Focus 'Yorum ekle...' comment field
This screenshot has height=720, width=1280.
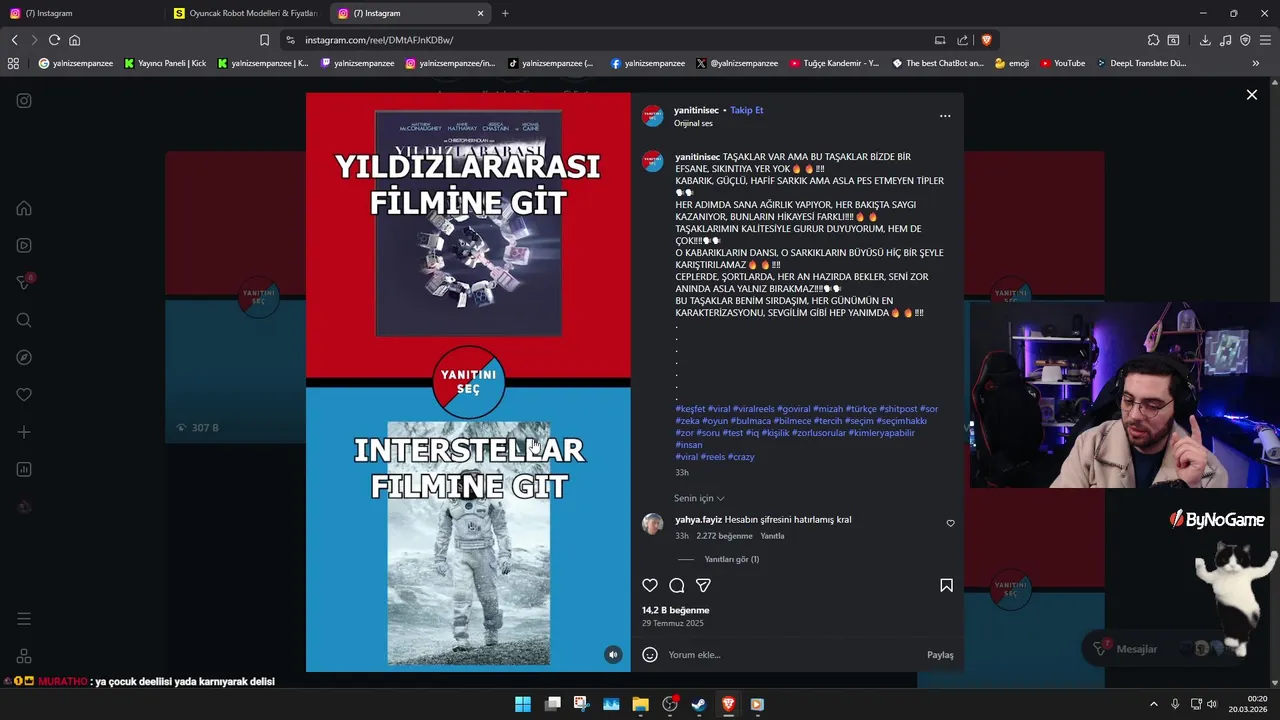click(x=790, y=655)
